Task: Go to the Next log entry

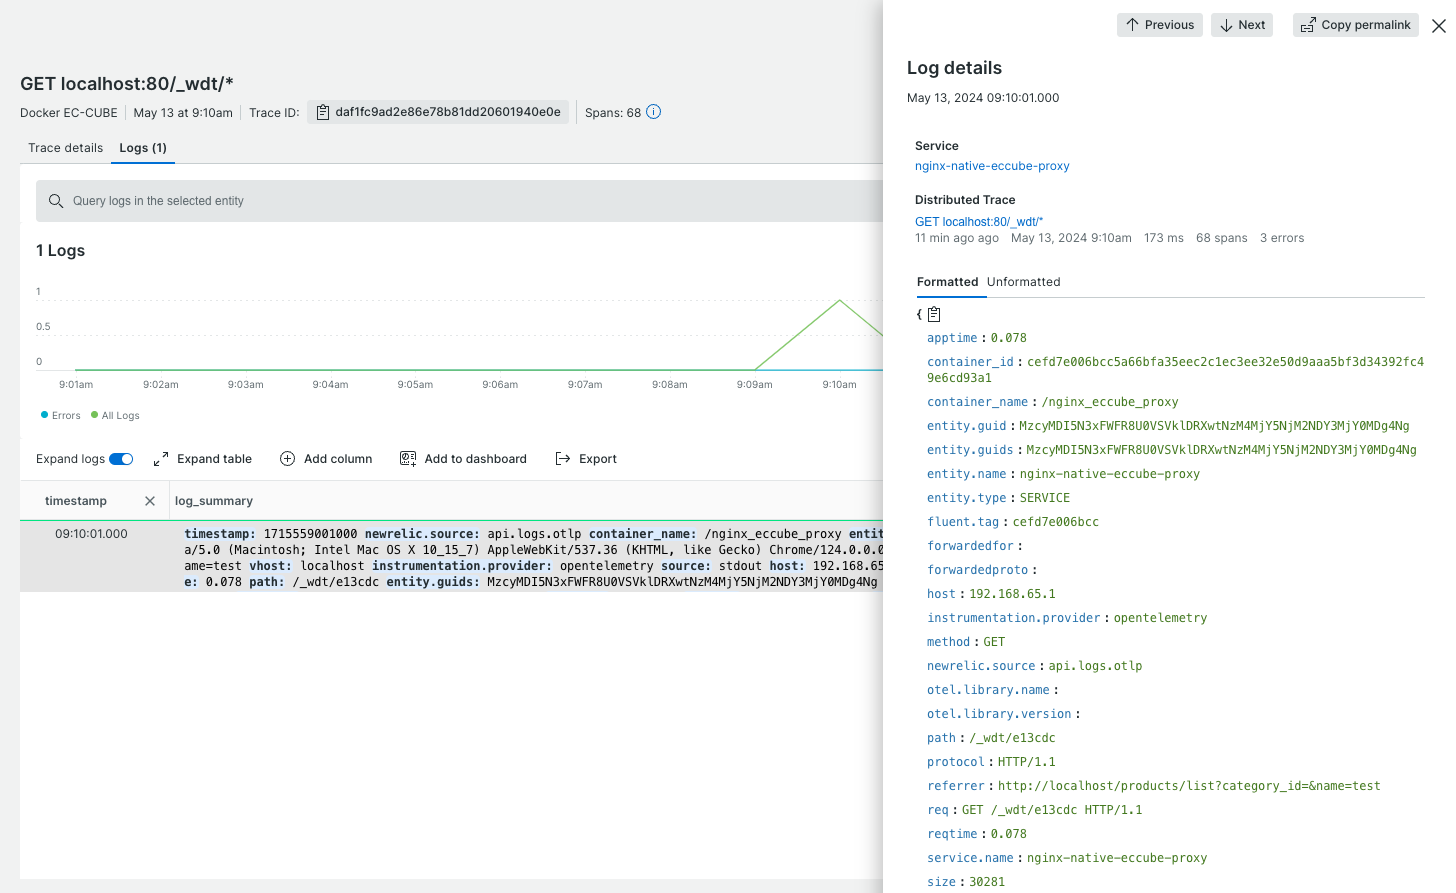Action: pyautogui.click(x=1241, y=25)
